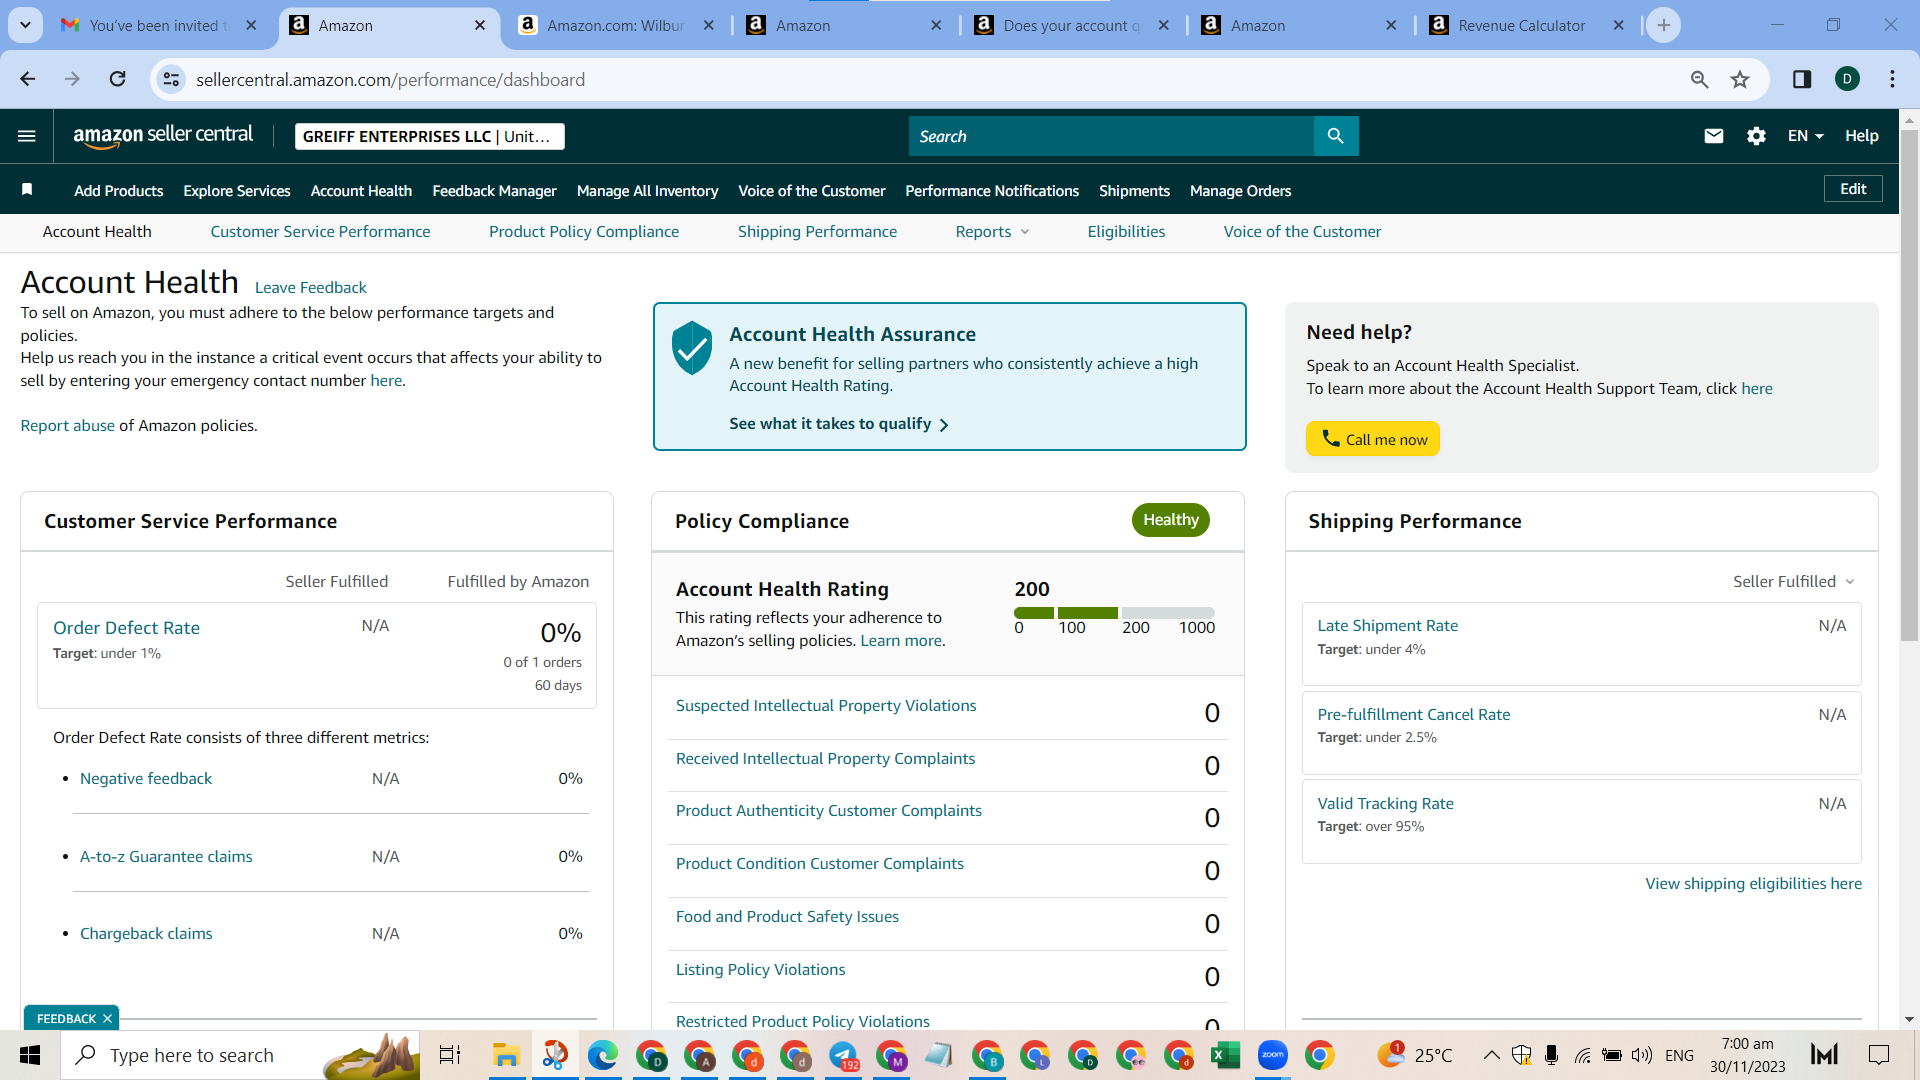Open the Seller Central hamburger menu
This screenshot has height=1080, width=1920.
point(27,136)
